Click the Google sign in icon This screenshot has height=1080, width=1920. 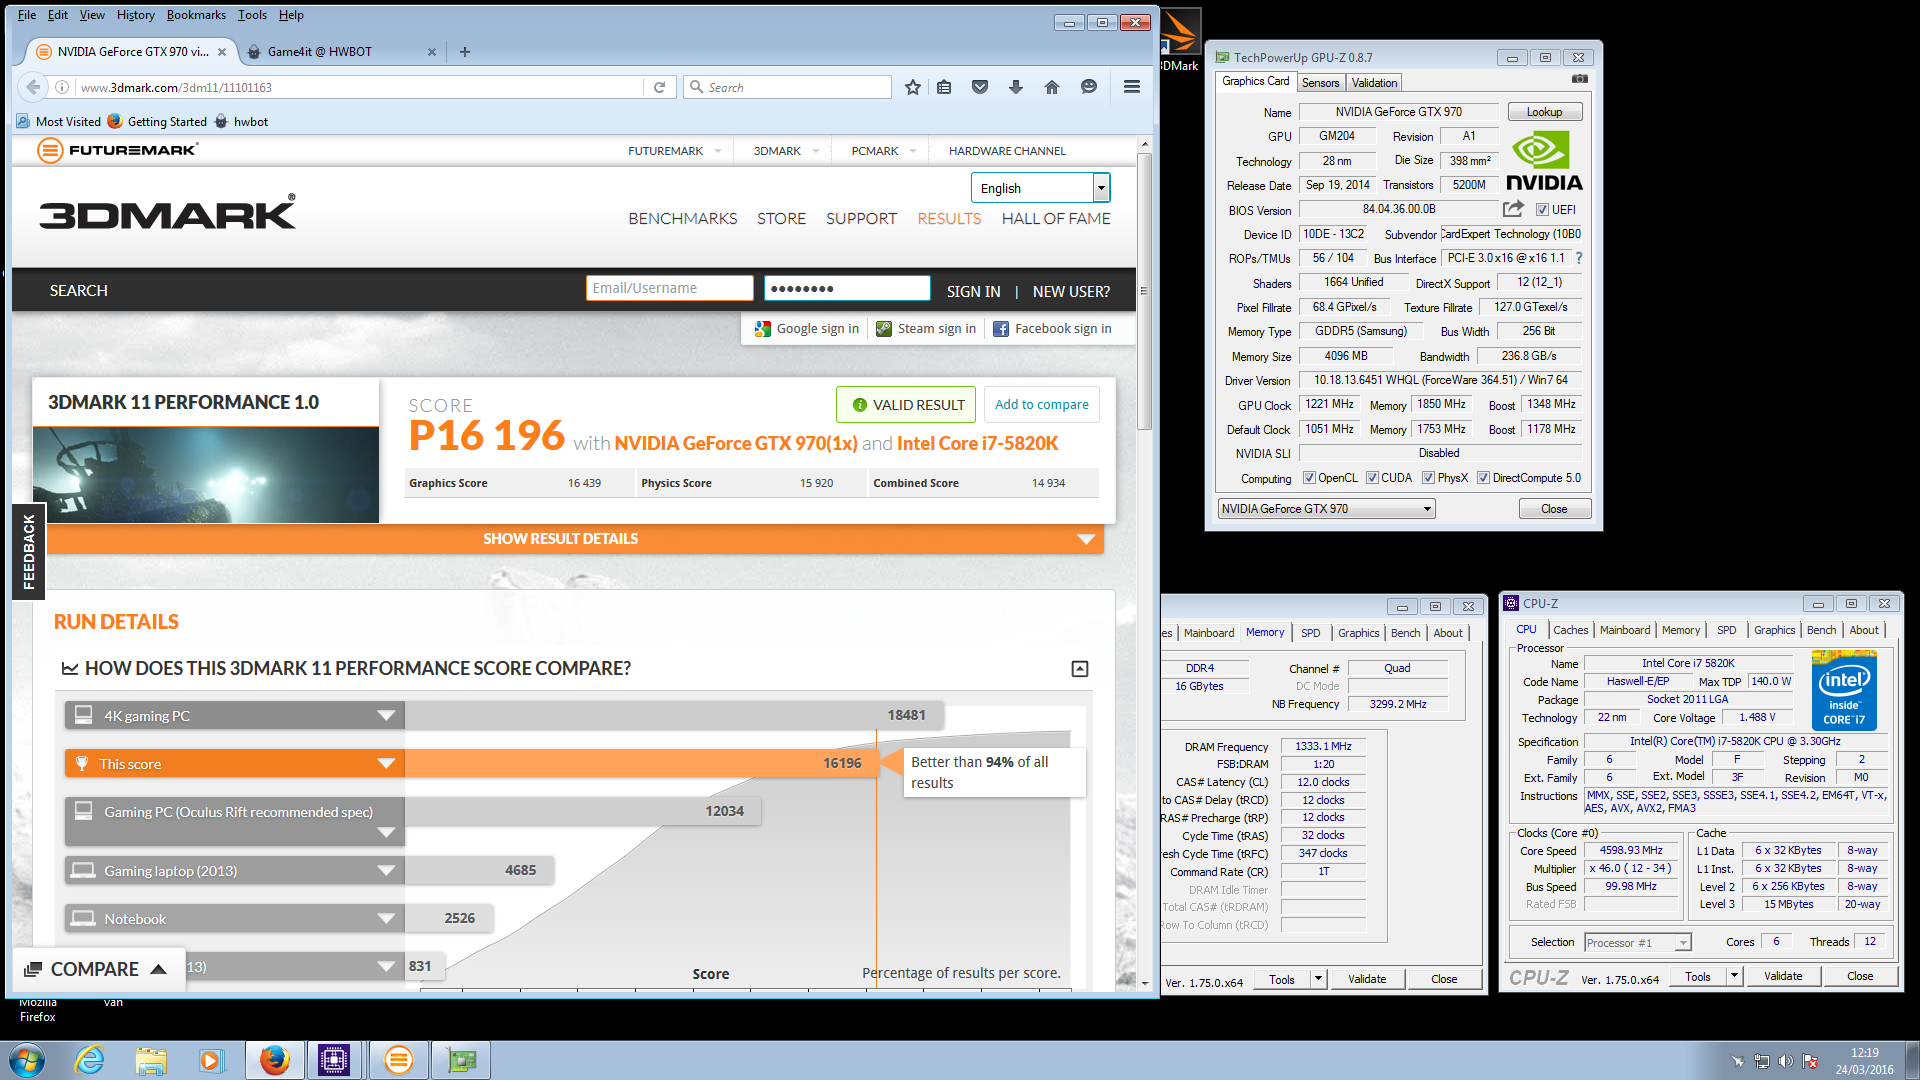click(763, 329)
